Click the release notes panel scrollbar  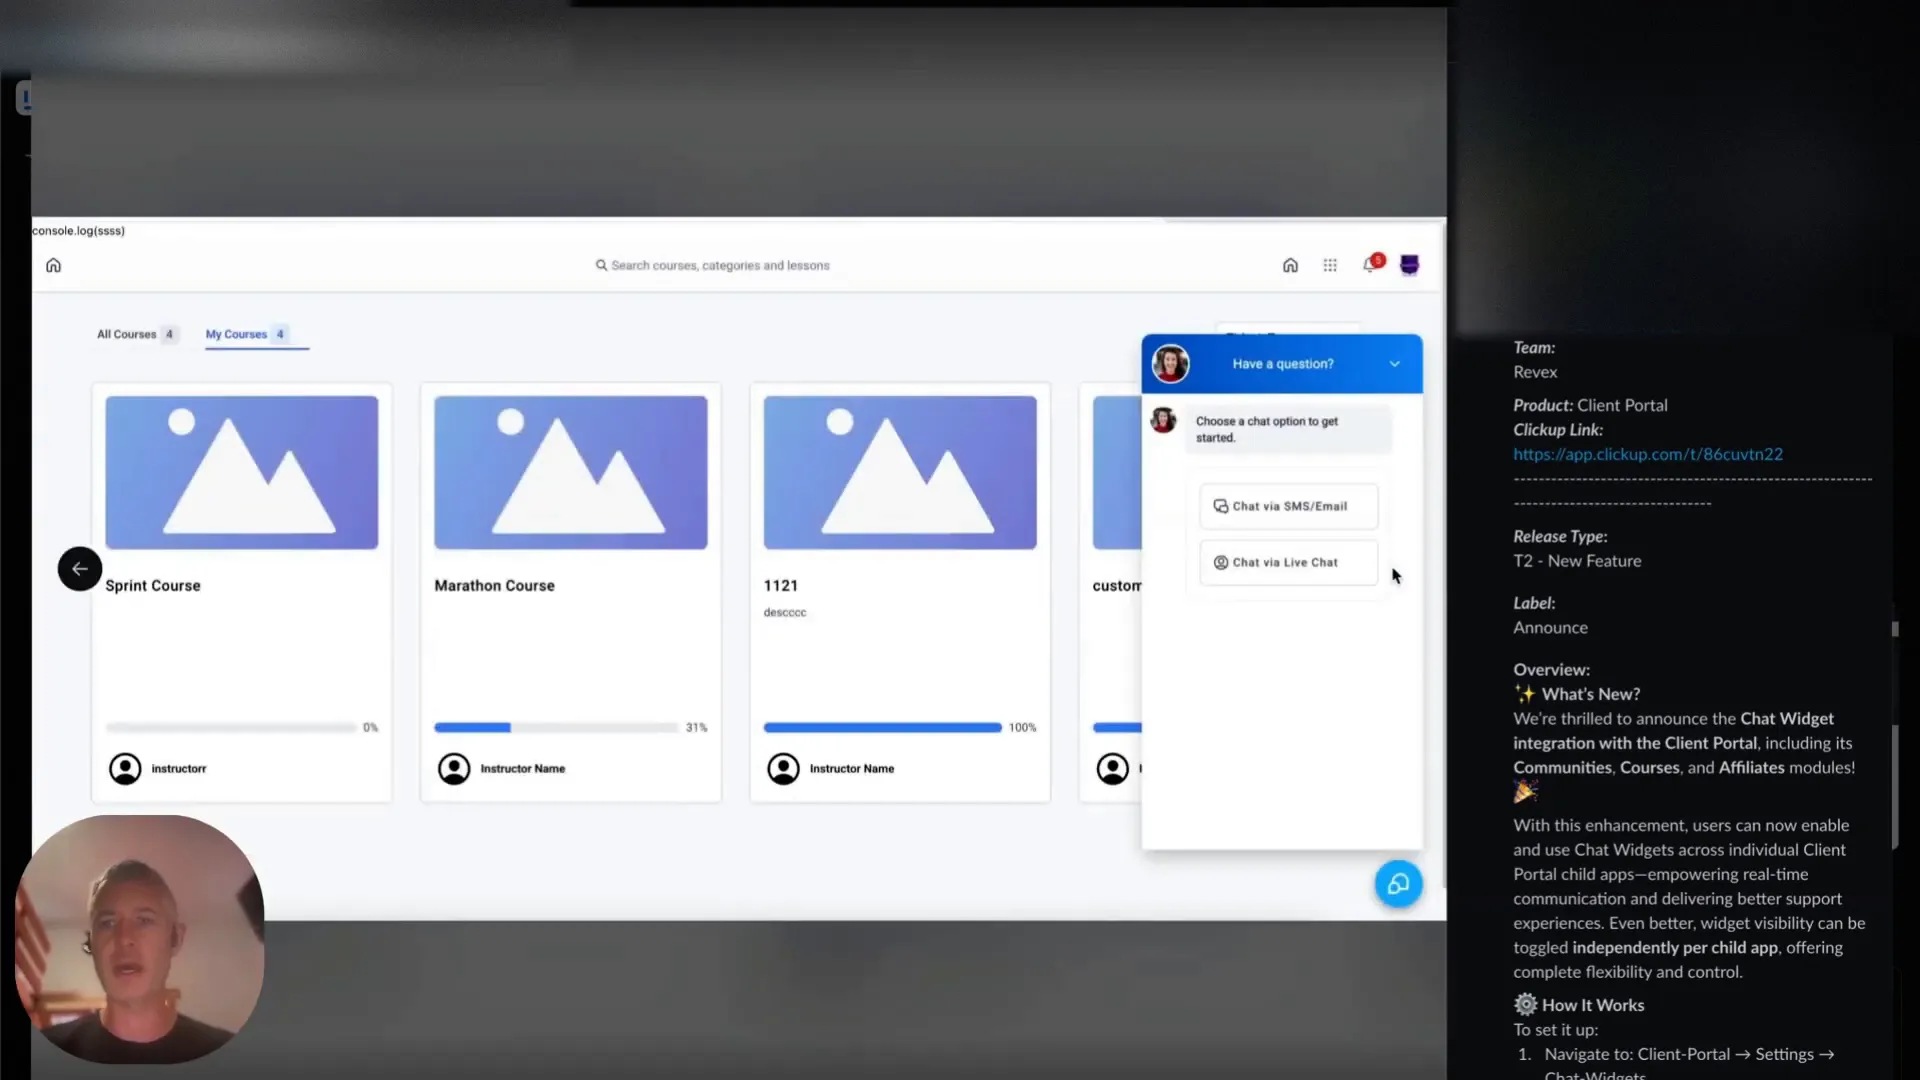(1894, 787)
